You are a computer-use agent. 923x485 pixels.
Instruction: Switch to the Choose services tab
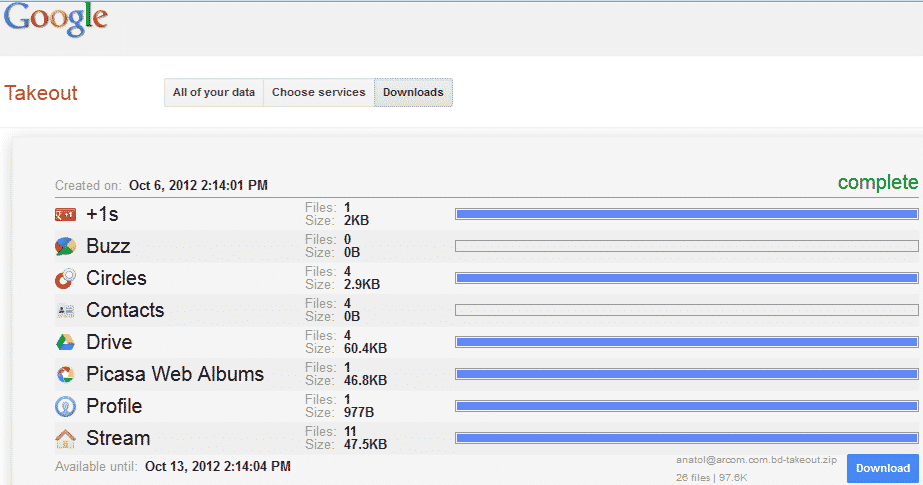[x=318, y=92]
